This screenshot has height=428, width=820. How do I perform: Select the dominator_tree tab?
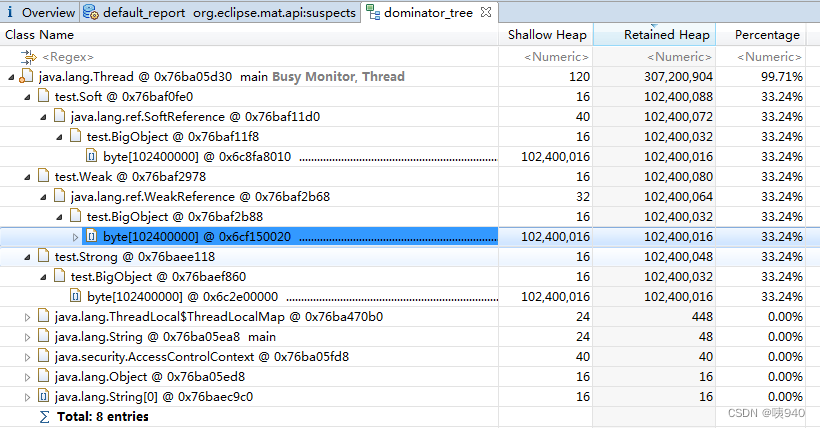click(429, 12)
